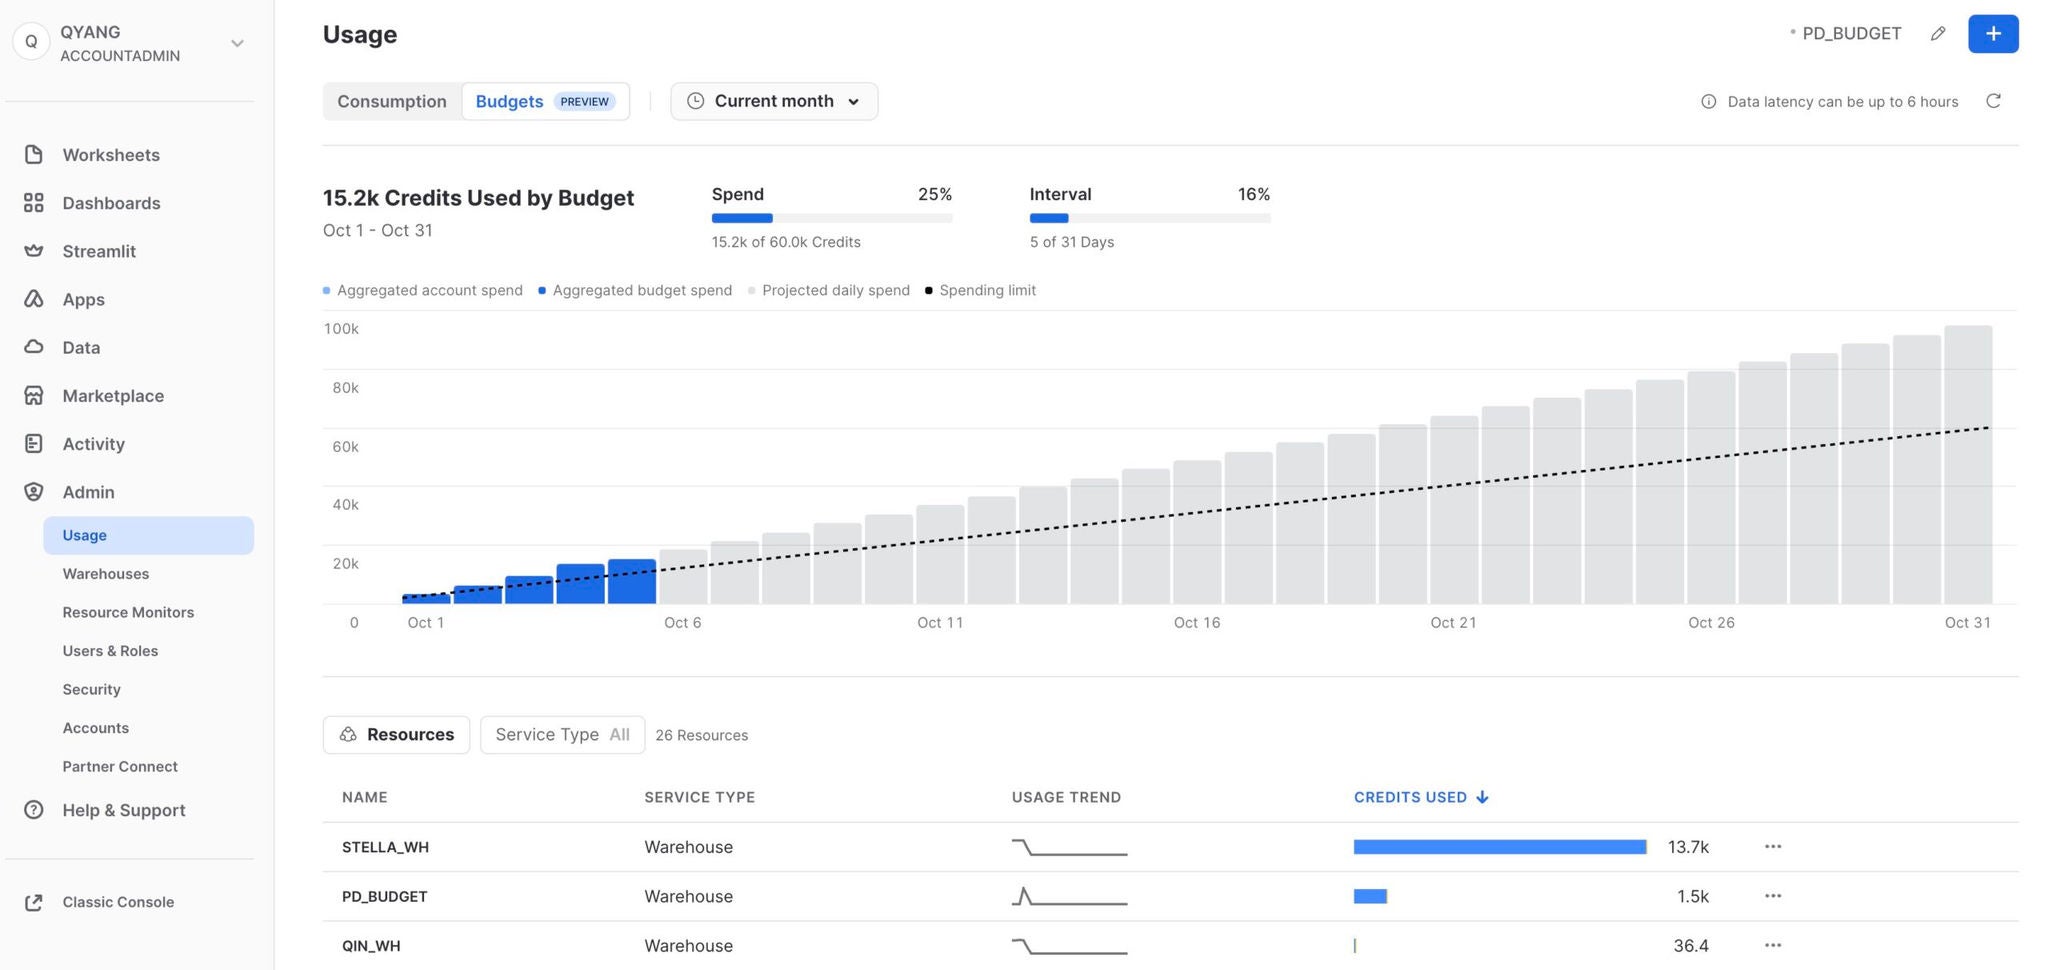Open Resource Monitors under Admin

[x=128, y=612]
